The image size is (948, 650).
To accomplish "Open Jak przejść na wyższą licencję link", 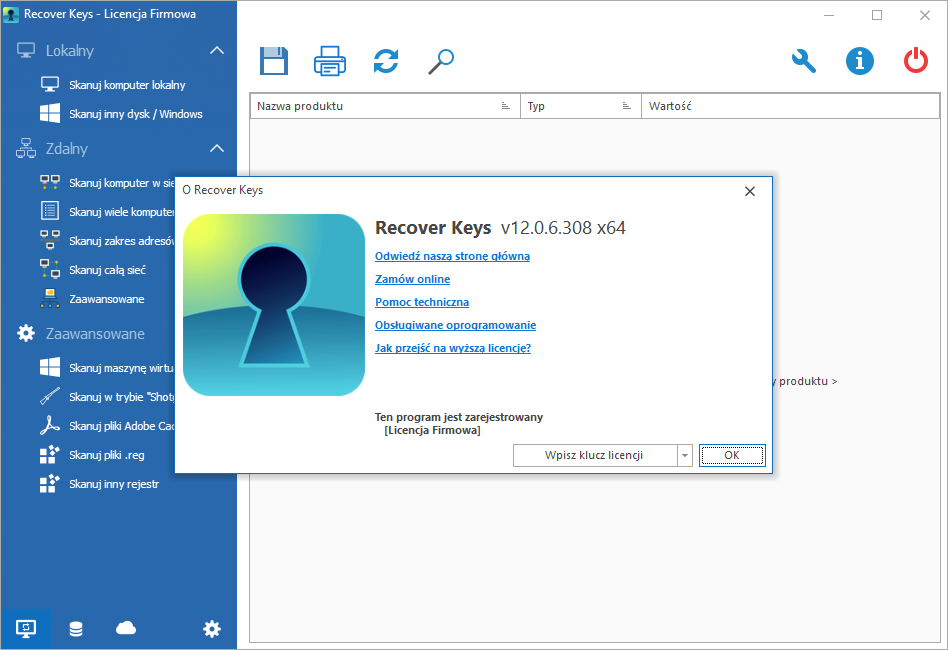I will point(453,348).
